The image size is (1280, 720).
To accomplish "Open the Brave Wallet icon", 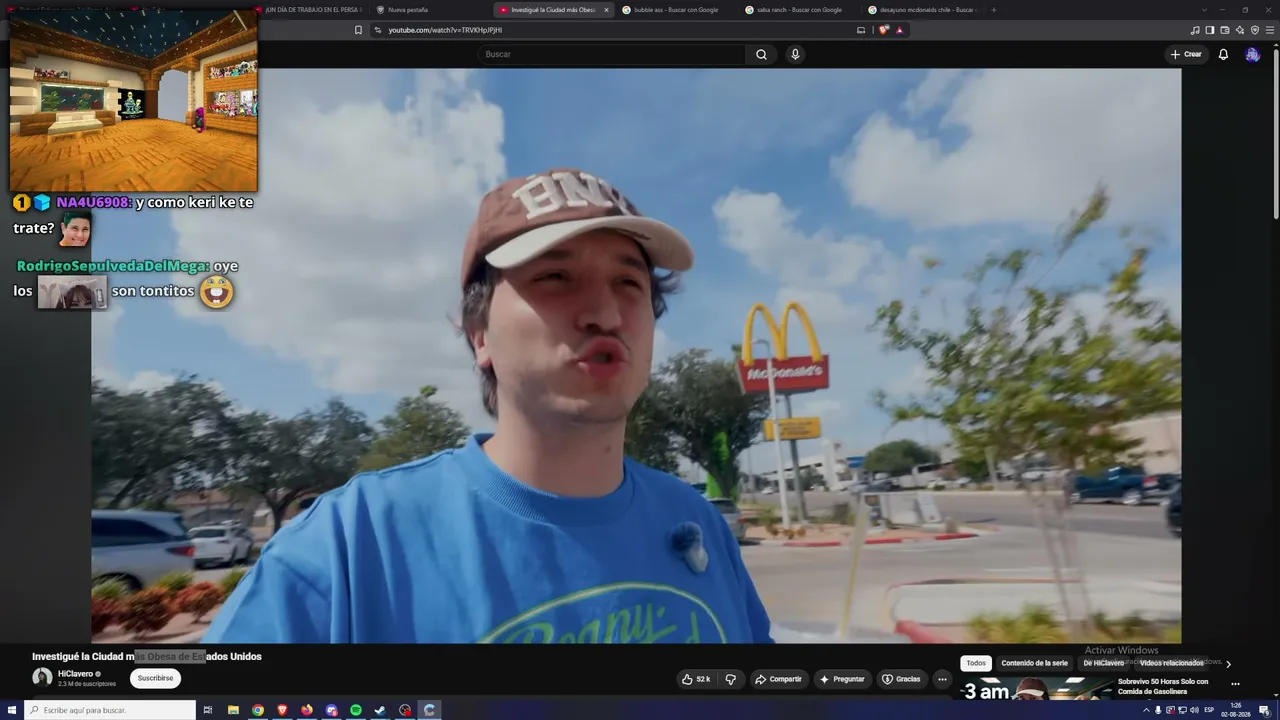I will (x=1225, y=30).
